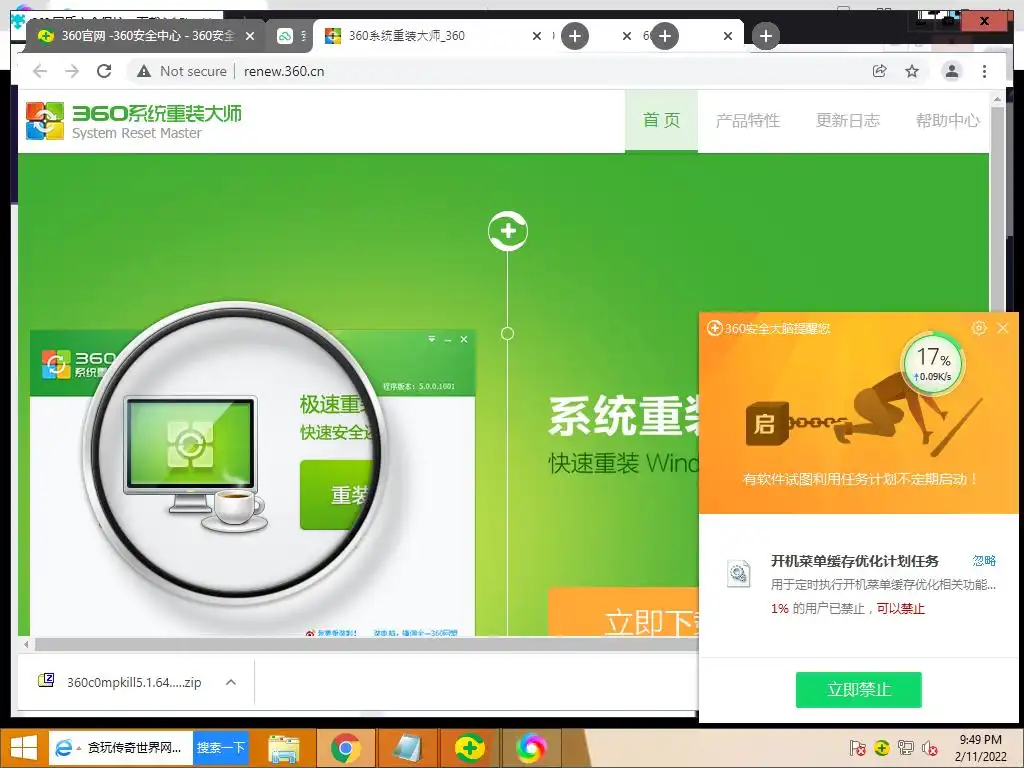Open the 首页 navigation item
The image size is (1024, 768).
pyautogui.click(x=661, y=121)
